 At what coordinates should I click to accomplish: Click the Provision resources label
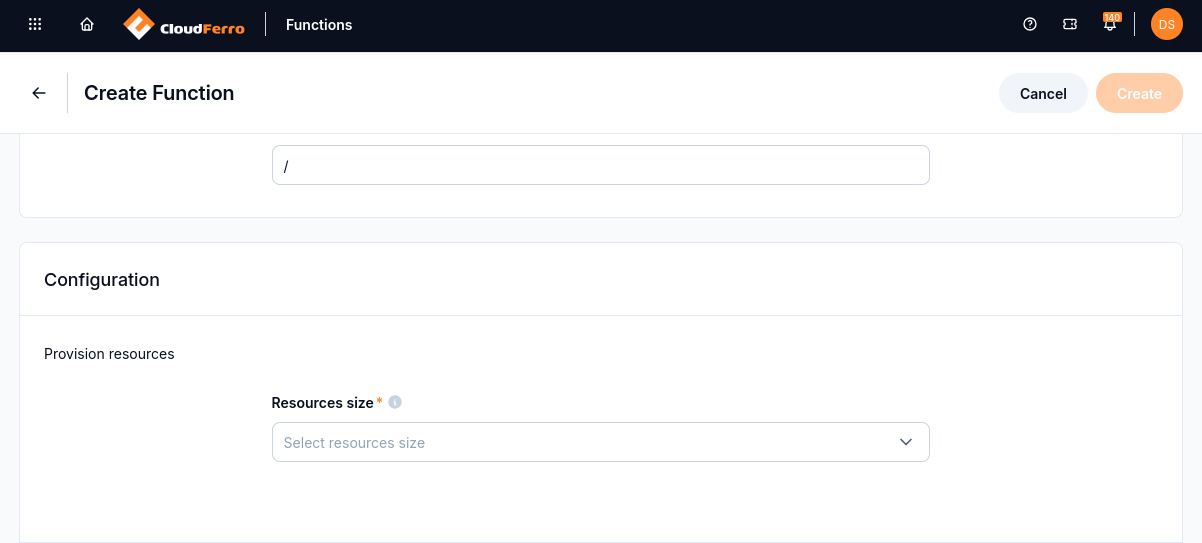point(109,354)
